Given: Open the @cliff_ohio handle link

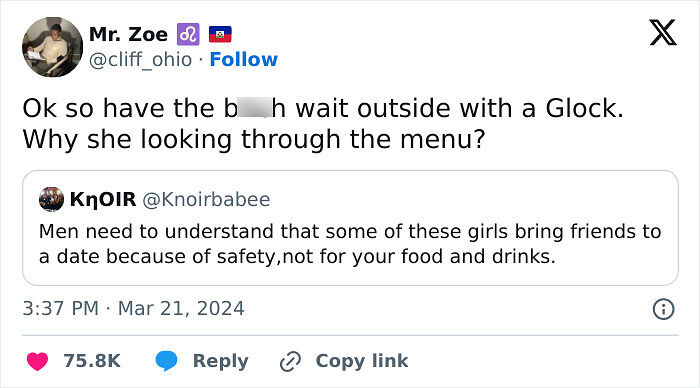Looking at the screenshot, I should 141,60.
